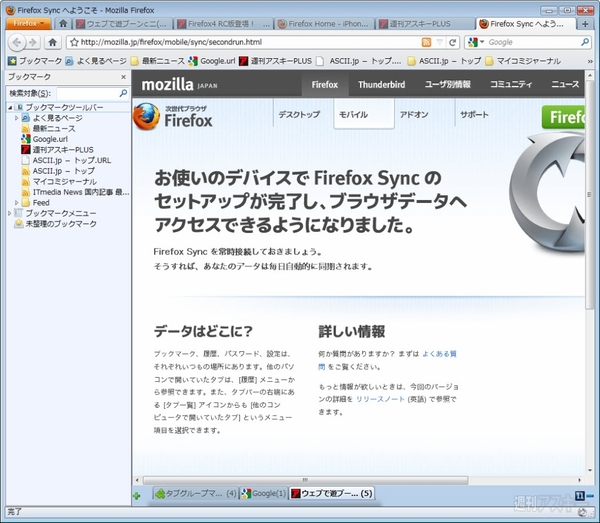This screenshot has height=523, width=600.
Task: Bookmark page with star icon in URL bar
Action: click(74, 42)
